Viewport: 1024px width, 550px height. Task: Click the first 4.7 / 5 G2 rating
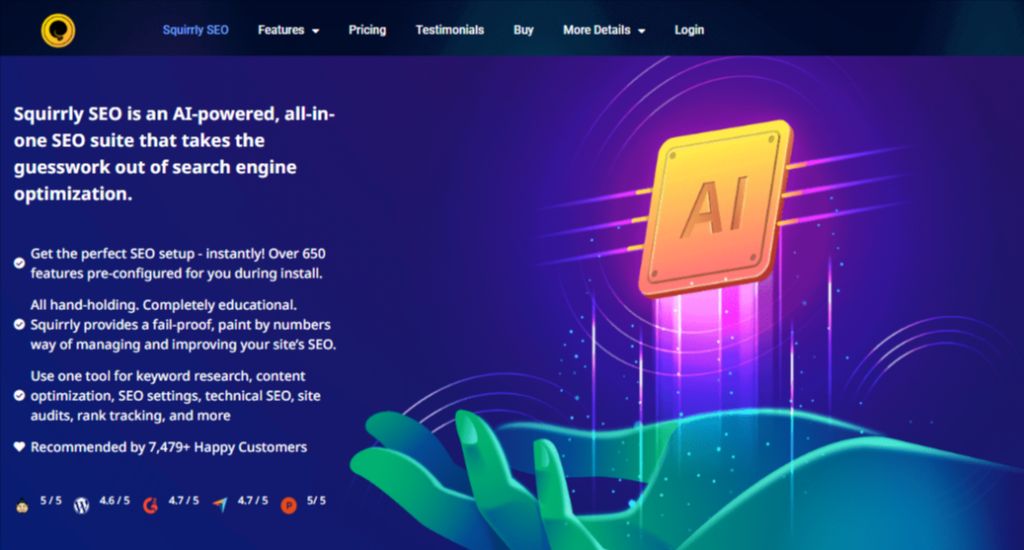(184, 500)
